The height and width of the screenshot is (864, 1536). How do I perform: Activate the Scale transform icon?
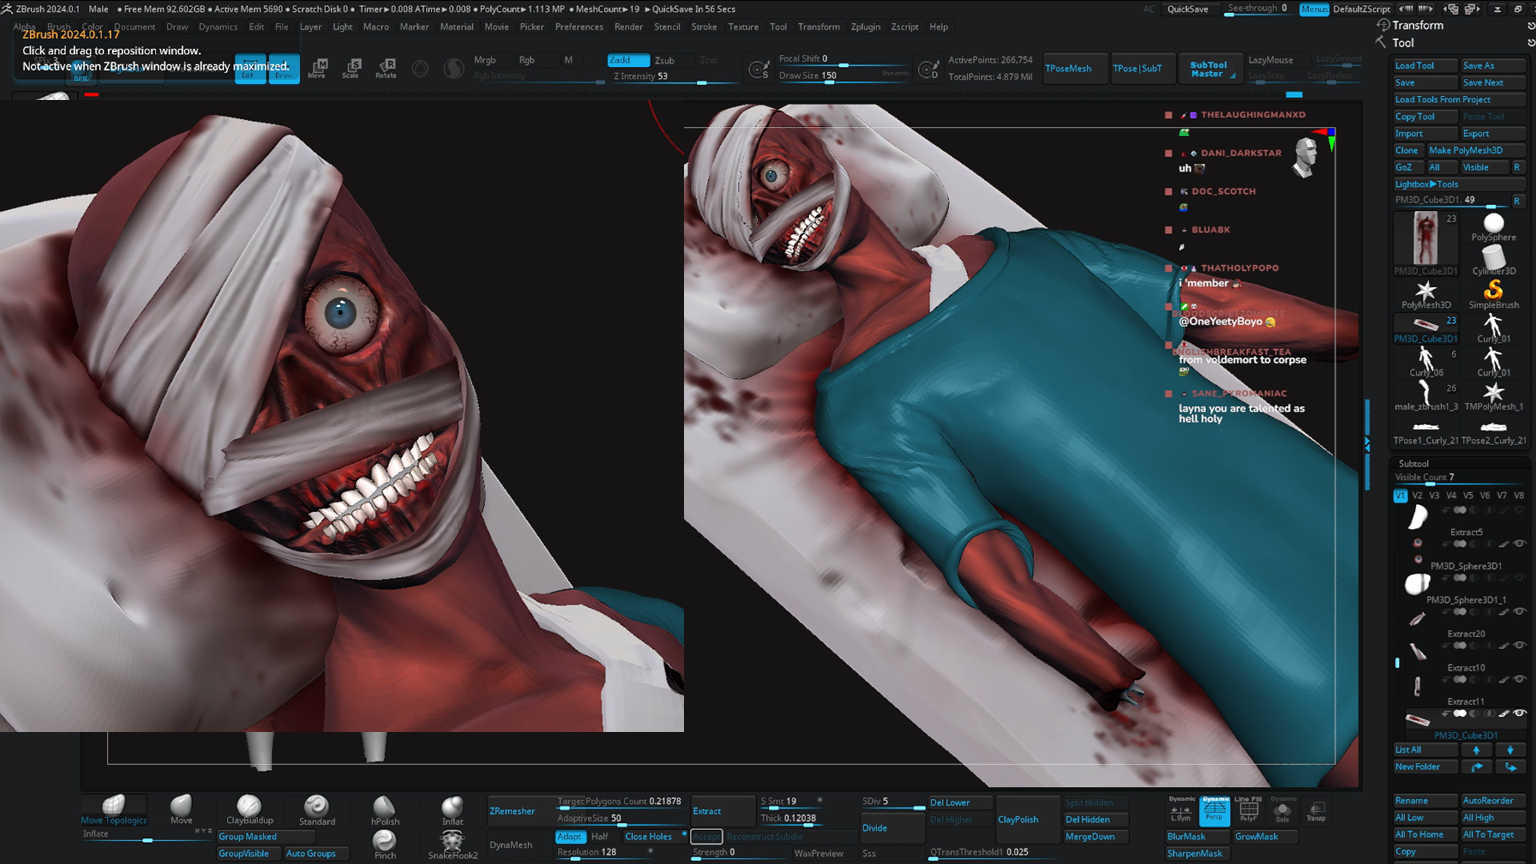pos(351,68)
